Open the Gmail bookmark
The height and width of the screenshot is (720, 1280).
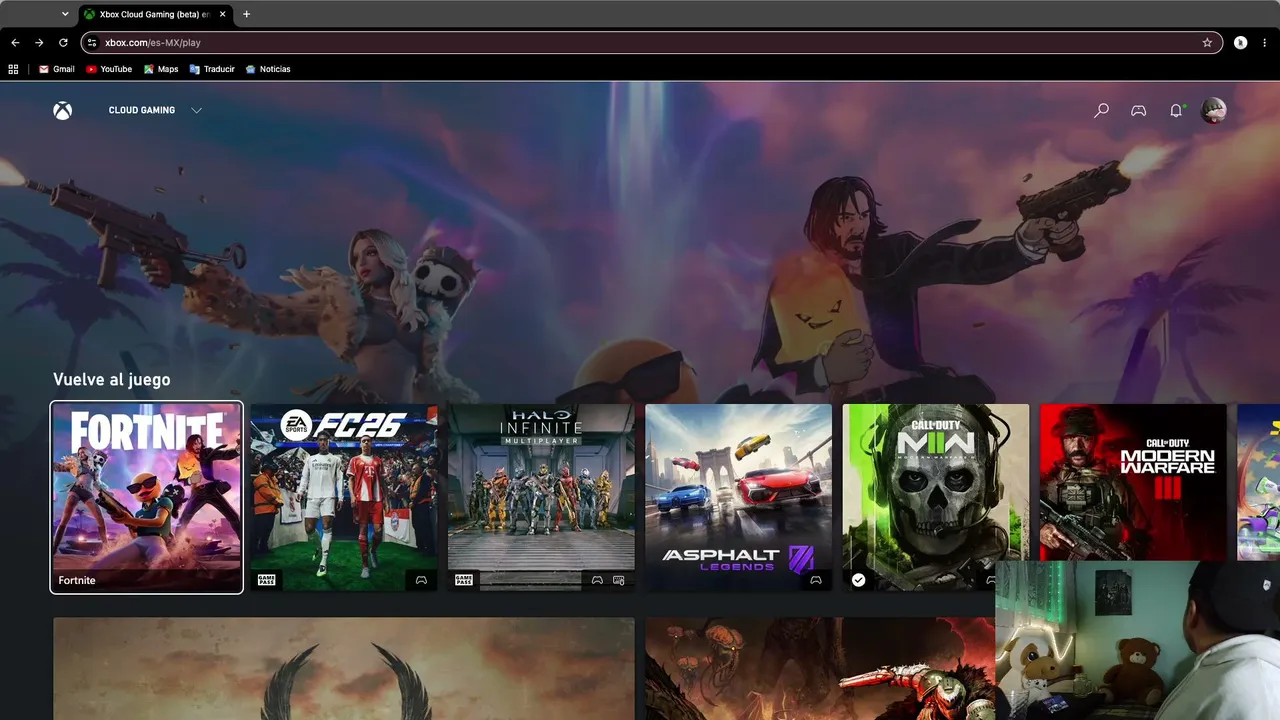tap(57, 69)
